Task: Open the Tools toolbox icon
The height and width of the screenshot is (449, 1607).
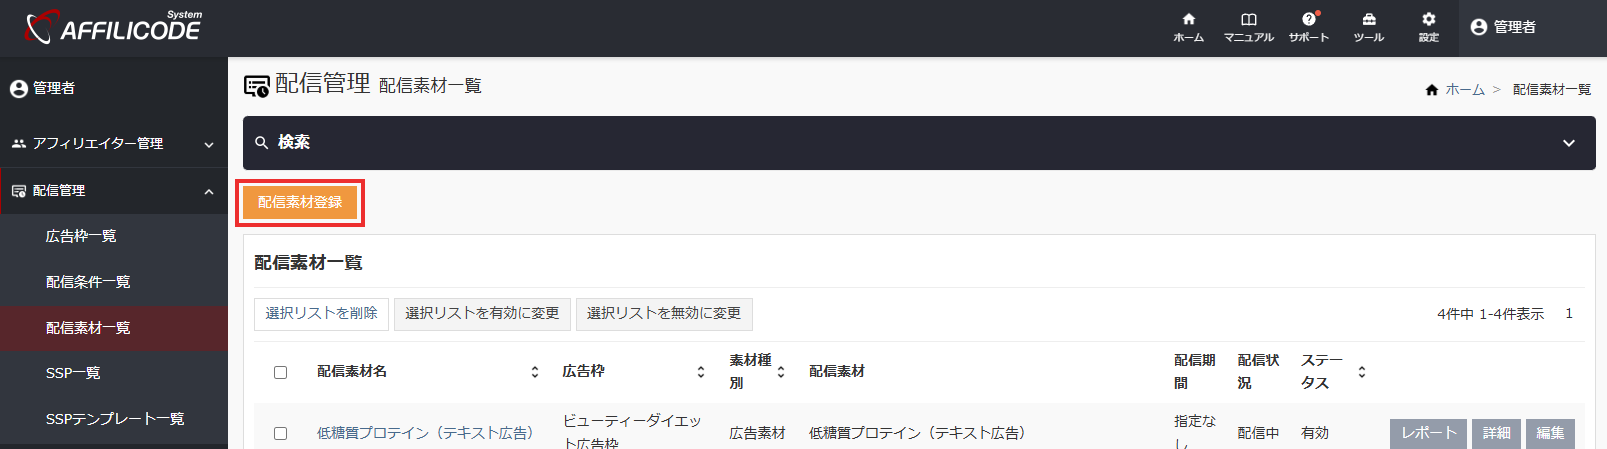Action: 1368,20
